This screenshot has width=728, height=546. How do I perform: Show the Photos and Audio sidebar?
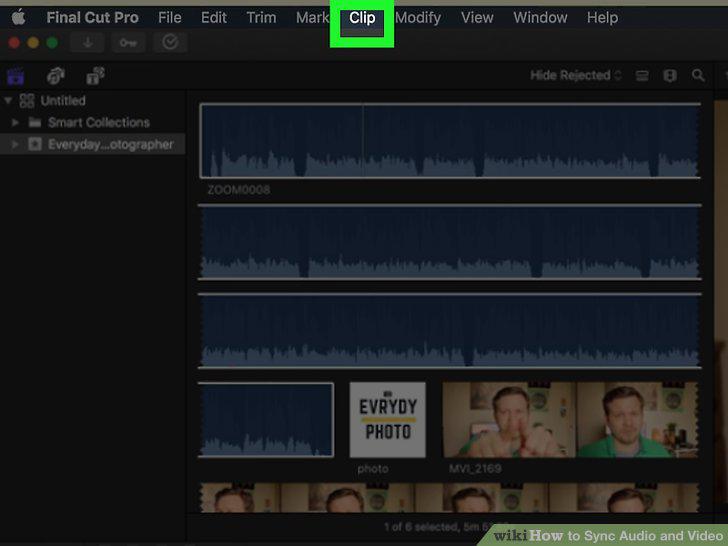point(56,76)
